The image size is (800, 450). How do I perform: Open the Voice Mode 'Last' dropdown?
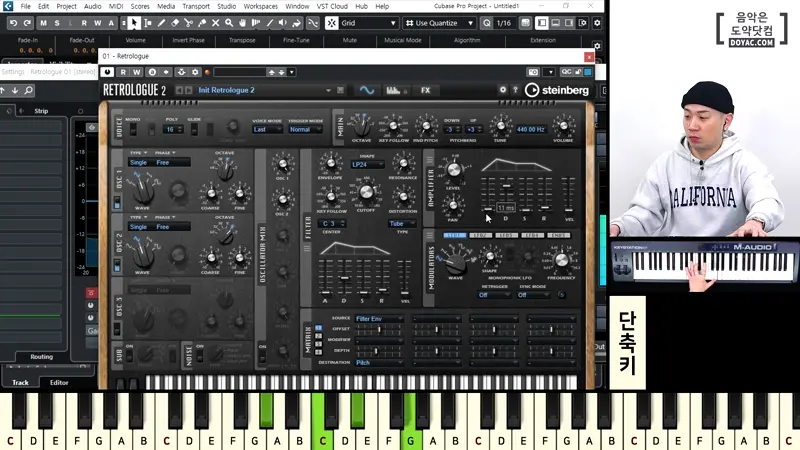[x=267, y=130]
